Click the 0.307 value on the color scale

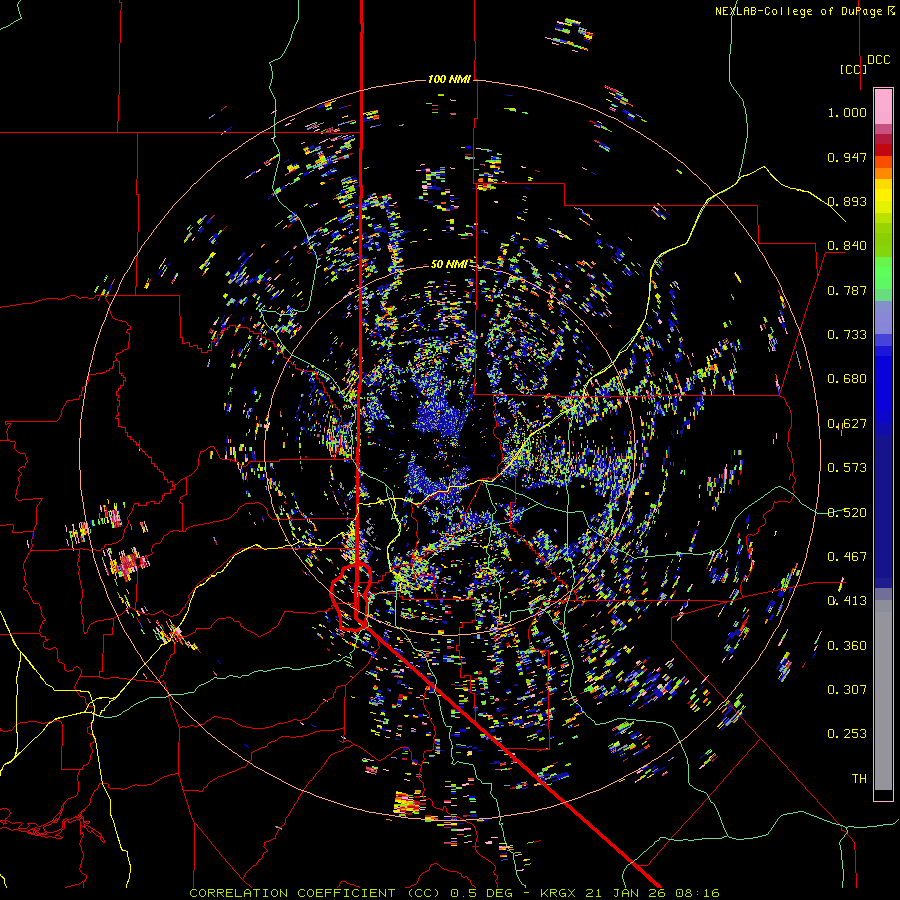[x=847, y=690]
